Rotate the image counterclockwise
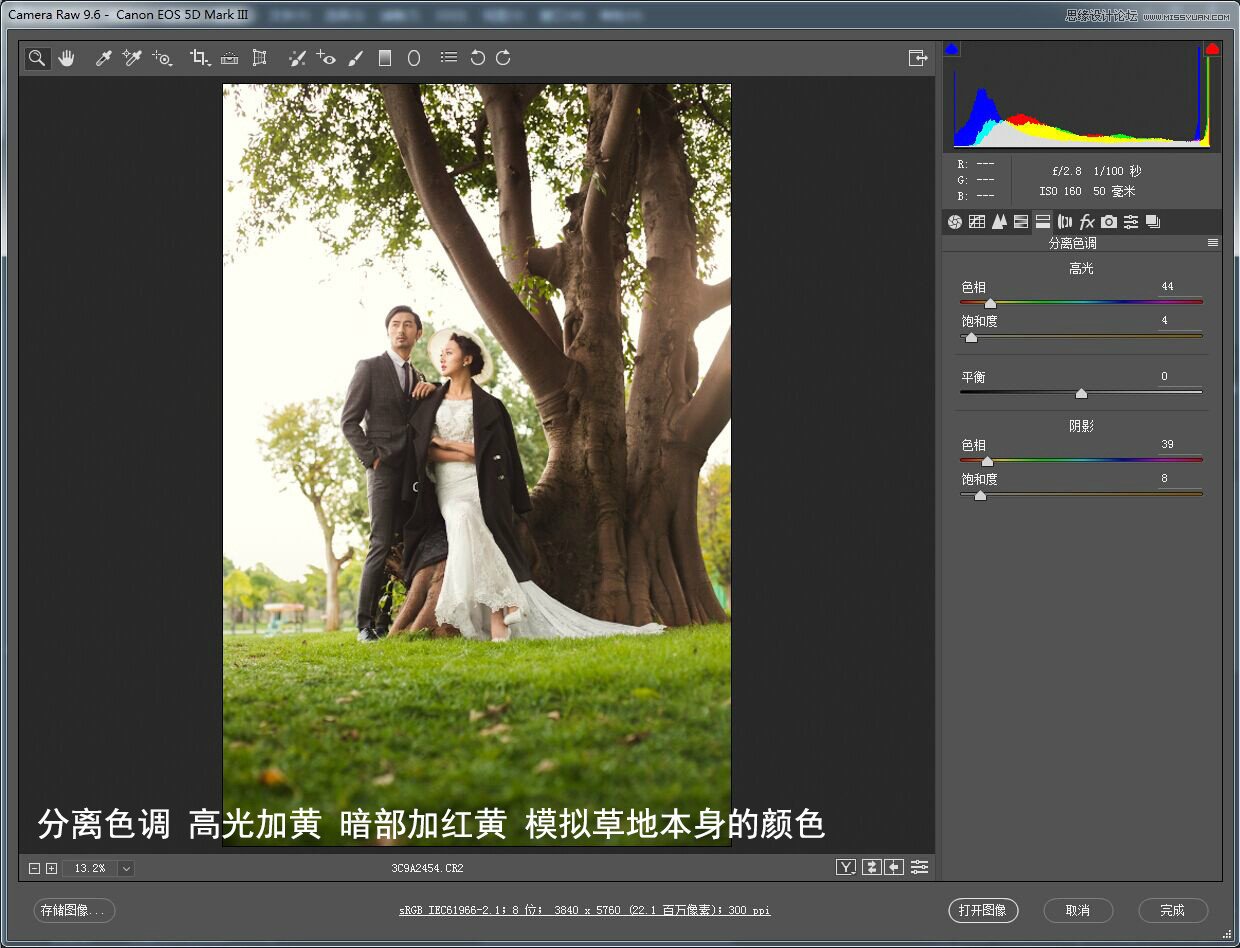The image size is (1240, 948). 477,57
